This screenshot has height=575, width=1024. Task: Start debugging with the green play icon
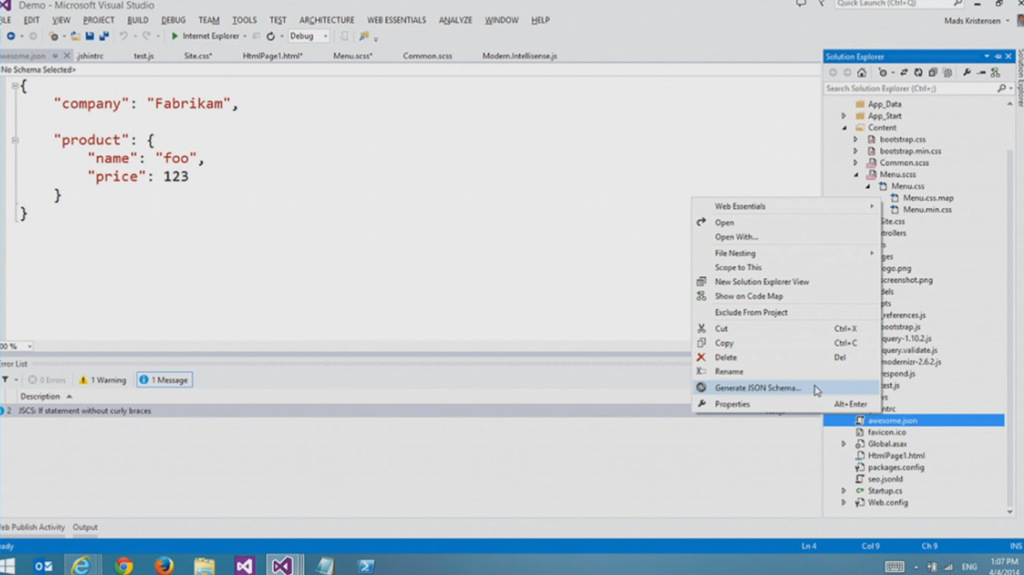click(174, 36)
